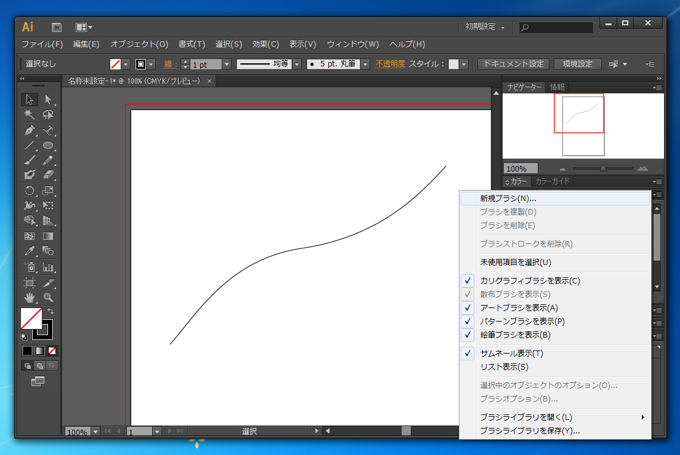Select the Eyedropper tool
680x455 pixels.
(x=29, y=251)
